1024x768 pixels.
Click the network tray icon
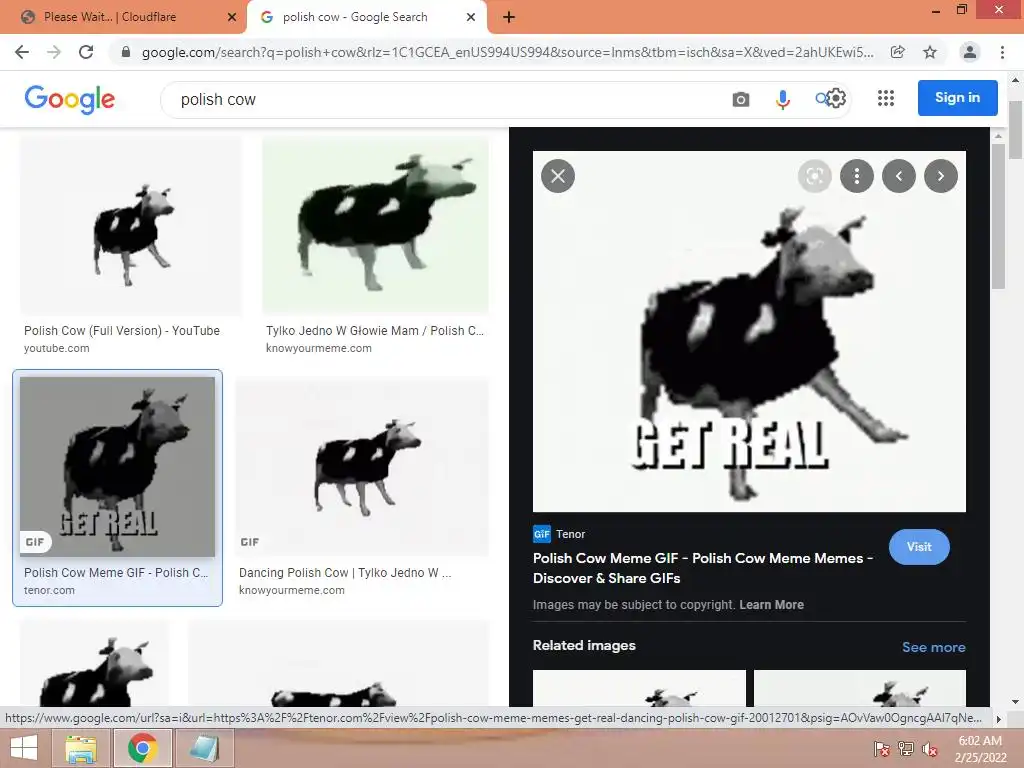tap(905, 749)
